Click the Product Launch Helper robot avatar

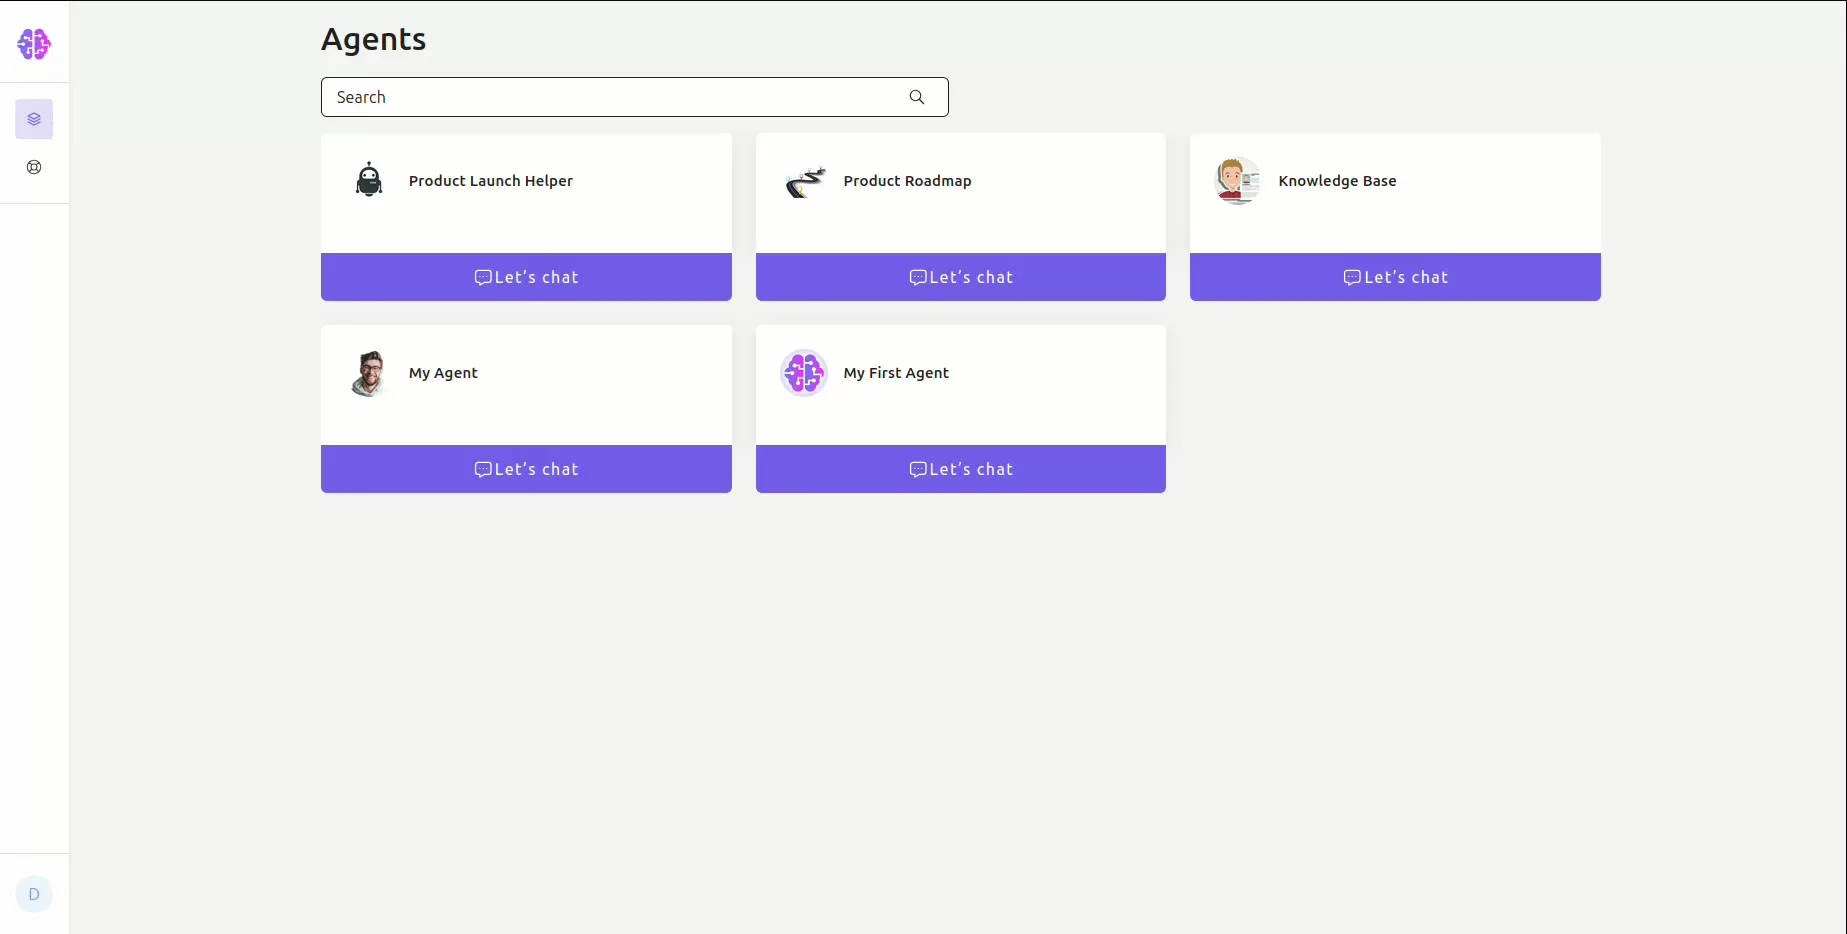pyautogui.click(x=369, y=181)
